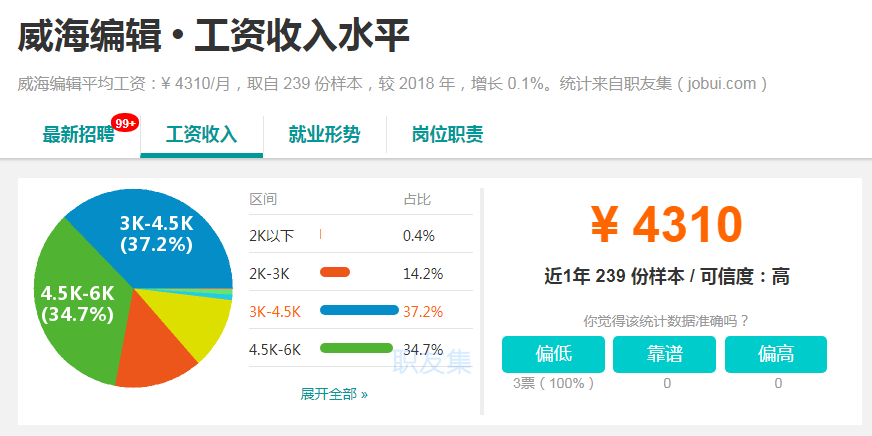This screenshot has height=436, width=872.
Task: Go to the 岗位职责 tab
Action: point(448,135)
